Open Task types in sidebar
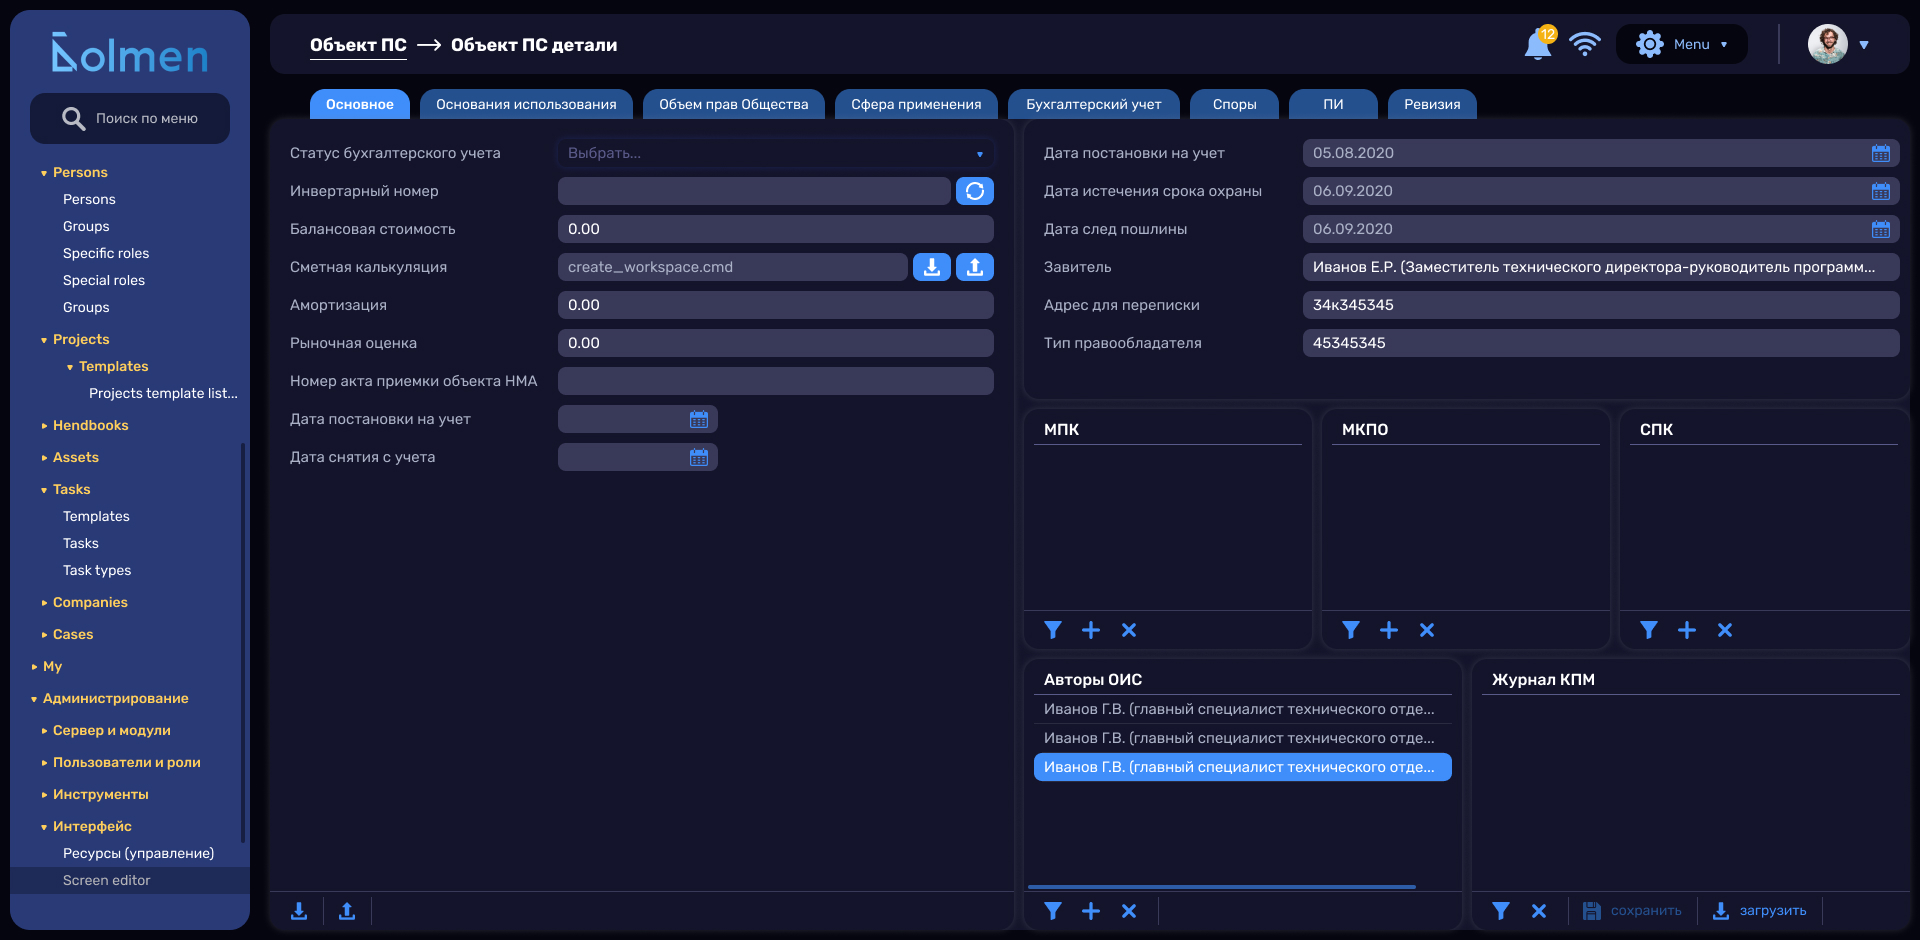This screenshot has width=1920, height=940. coord(97,570)
